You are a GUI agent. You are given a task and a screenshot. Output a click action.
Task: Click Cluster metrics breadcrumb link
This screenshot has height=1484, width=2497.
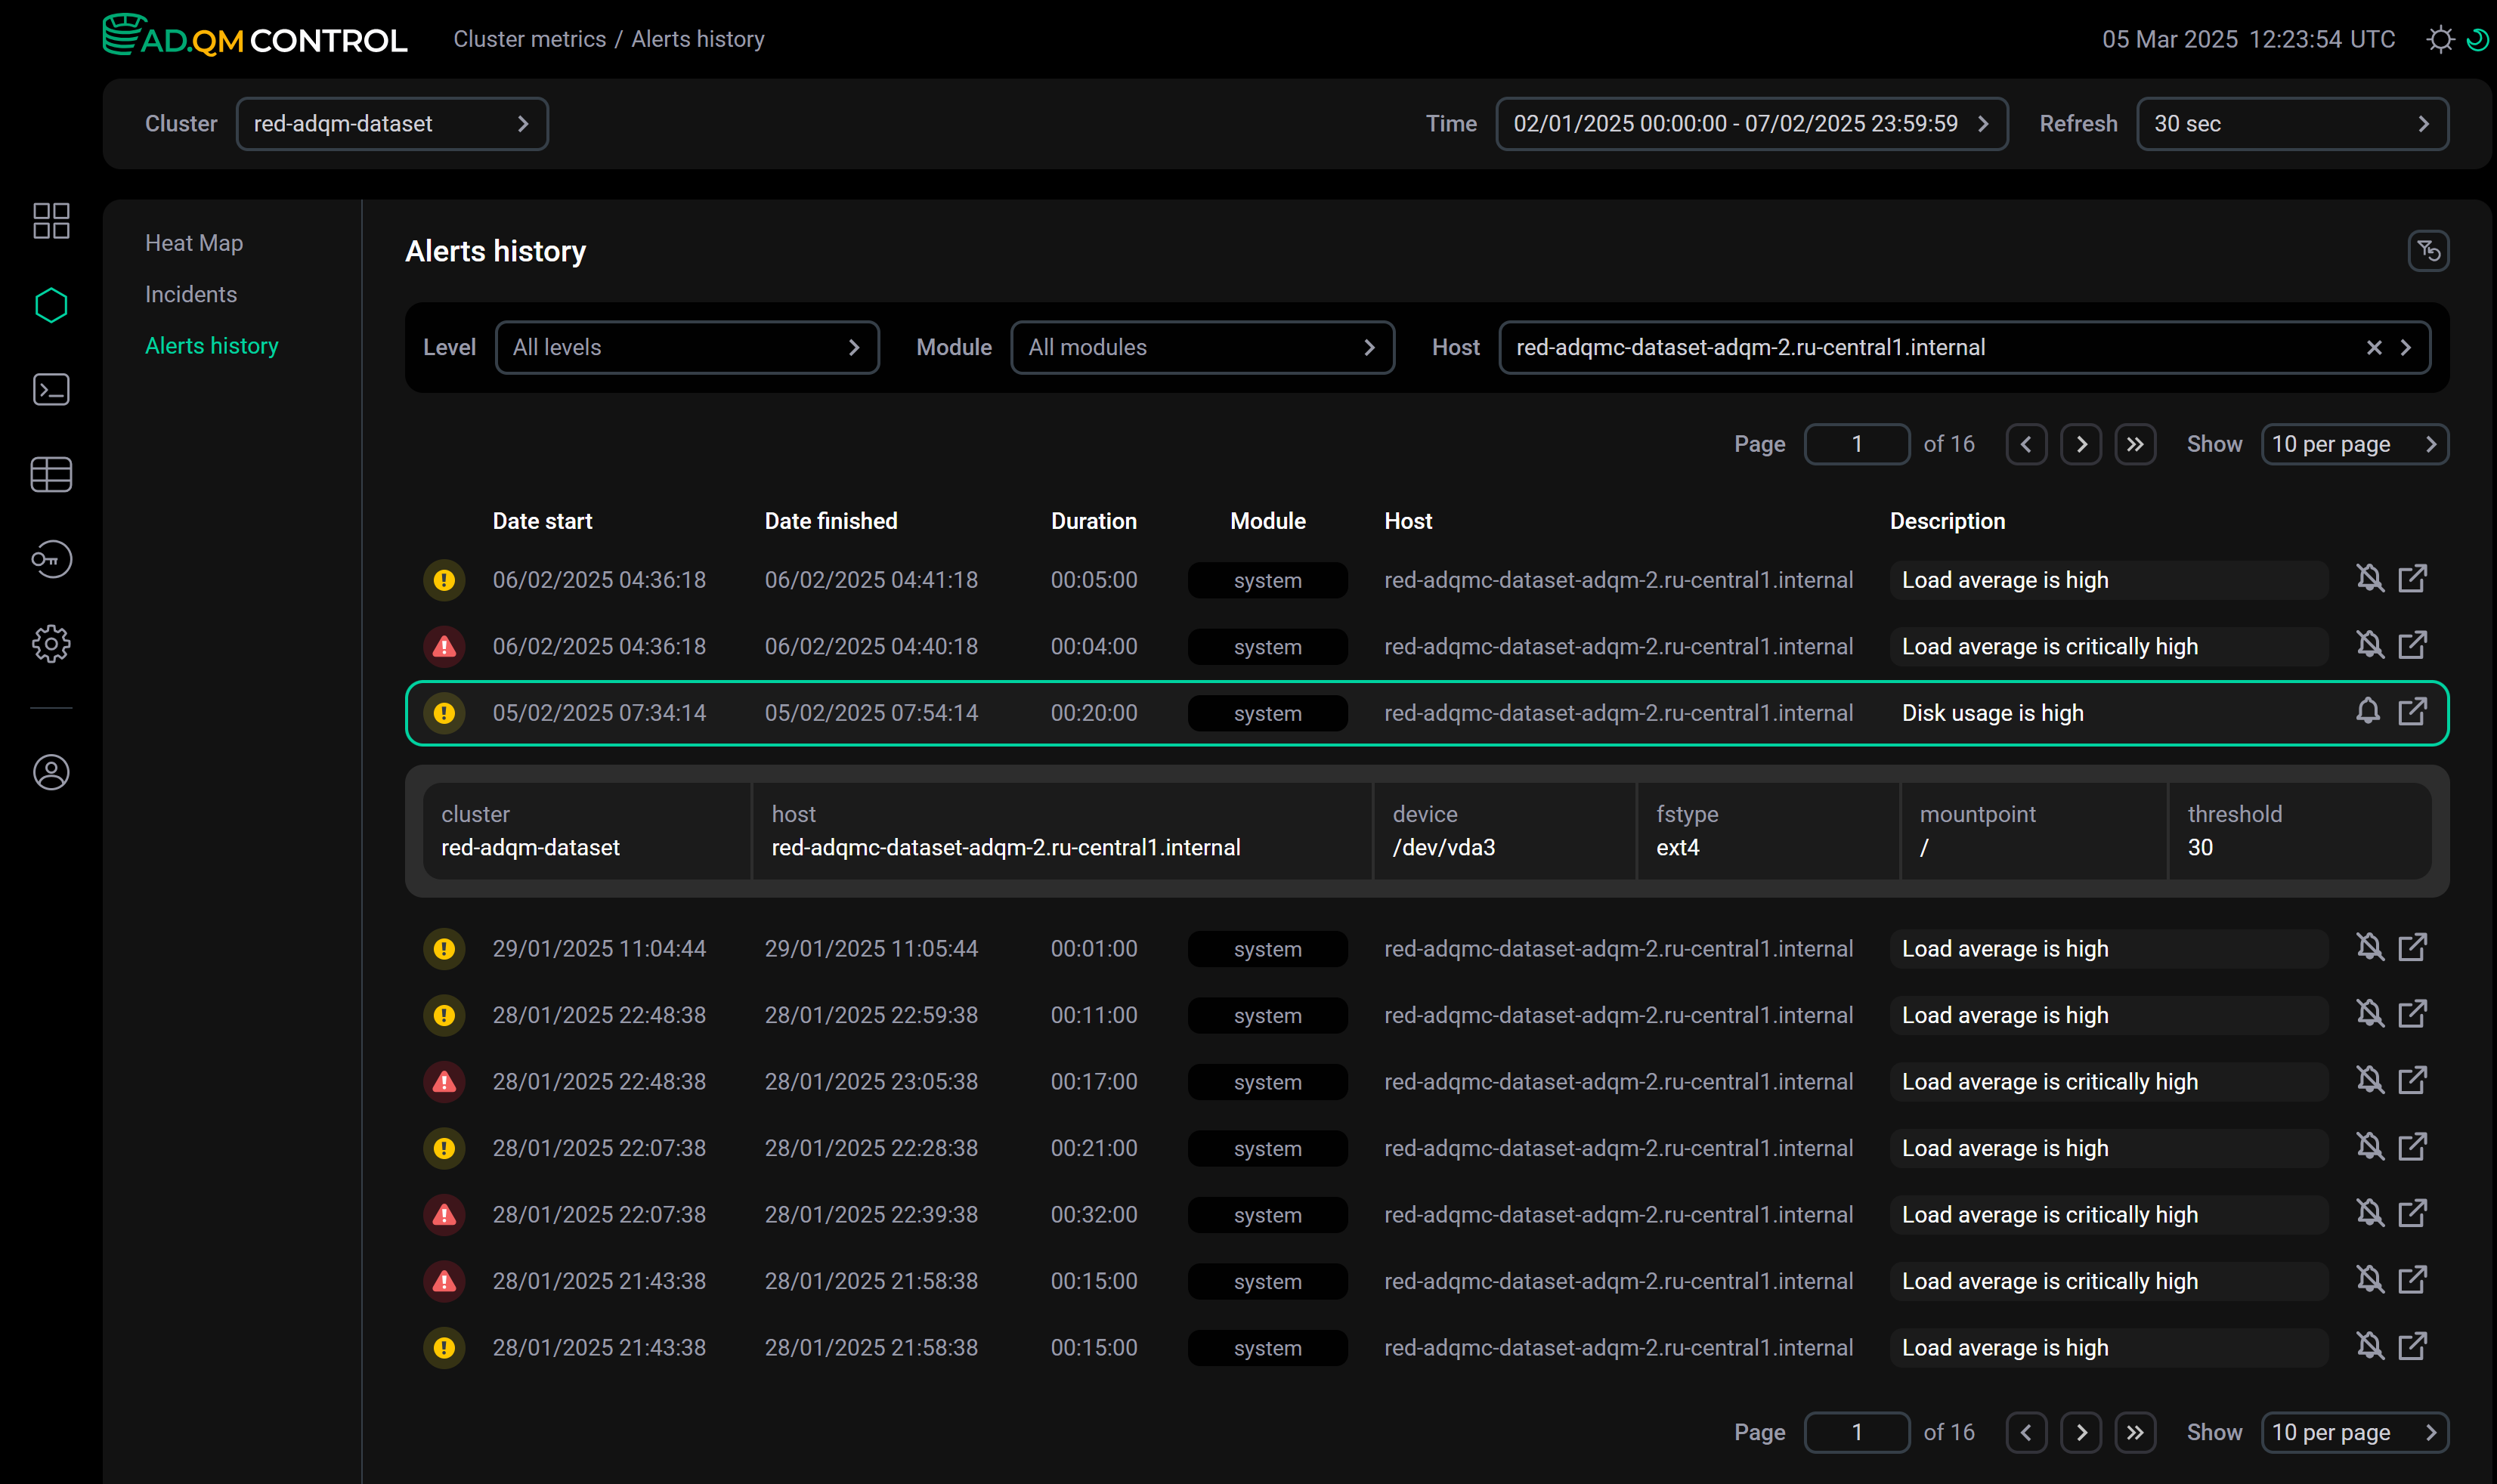pyautogui.click(x=529, y=39)
